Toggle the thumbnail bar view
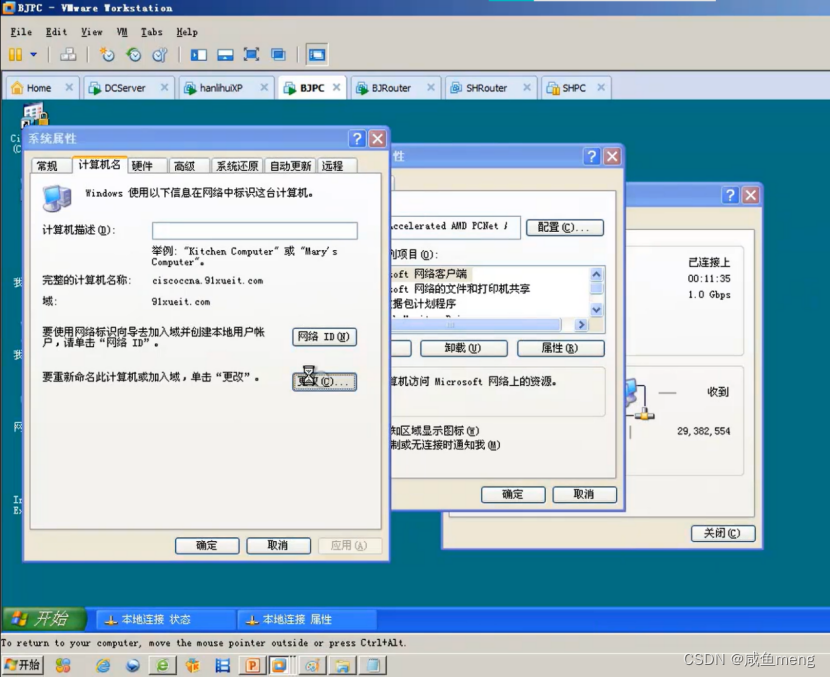The height and width of the screenshot is (678, 830). point(225,55)
